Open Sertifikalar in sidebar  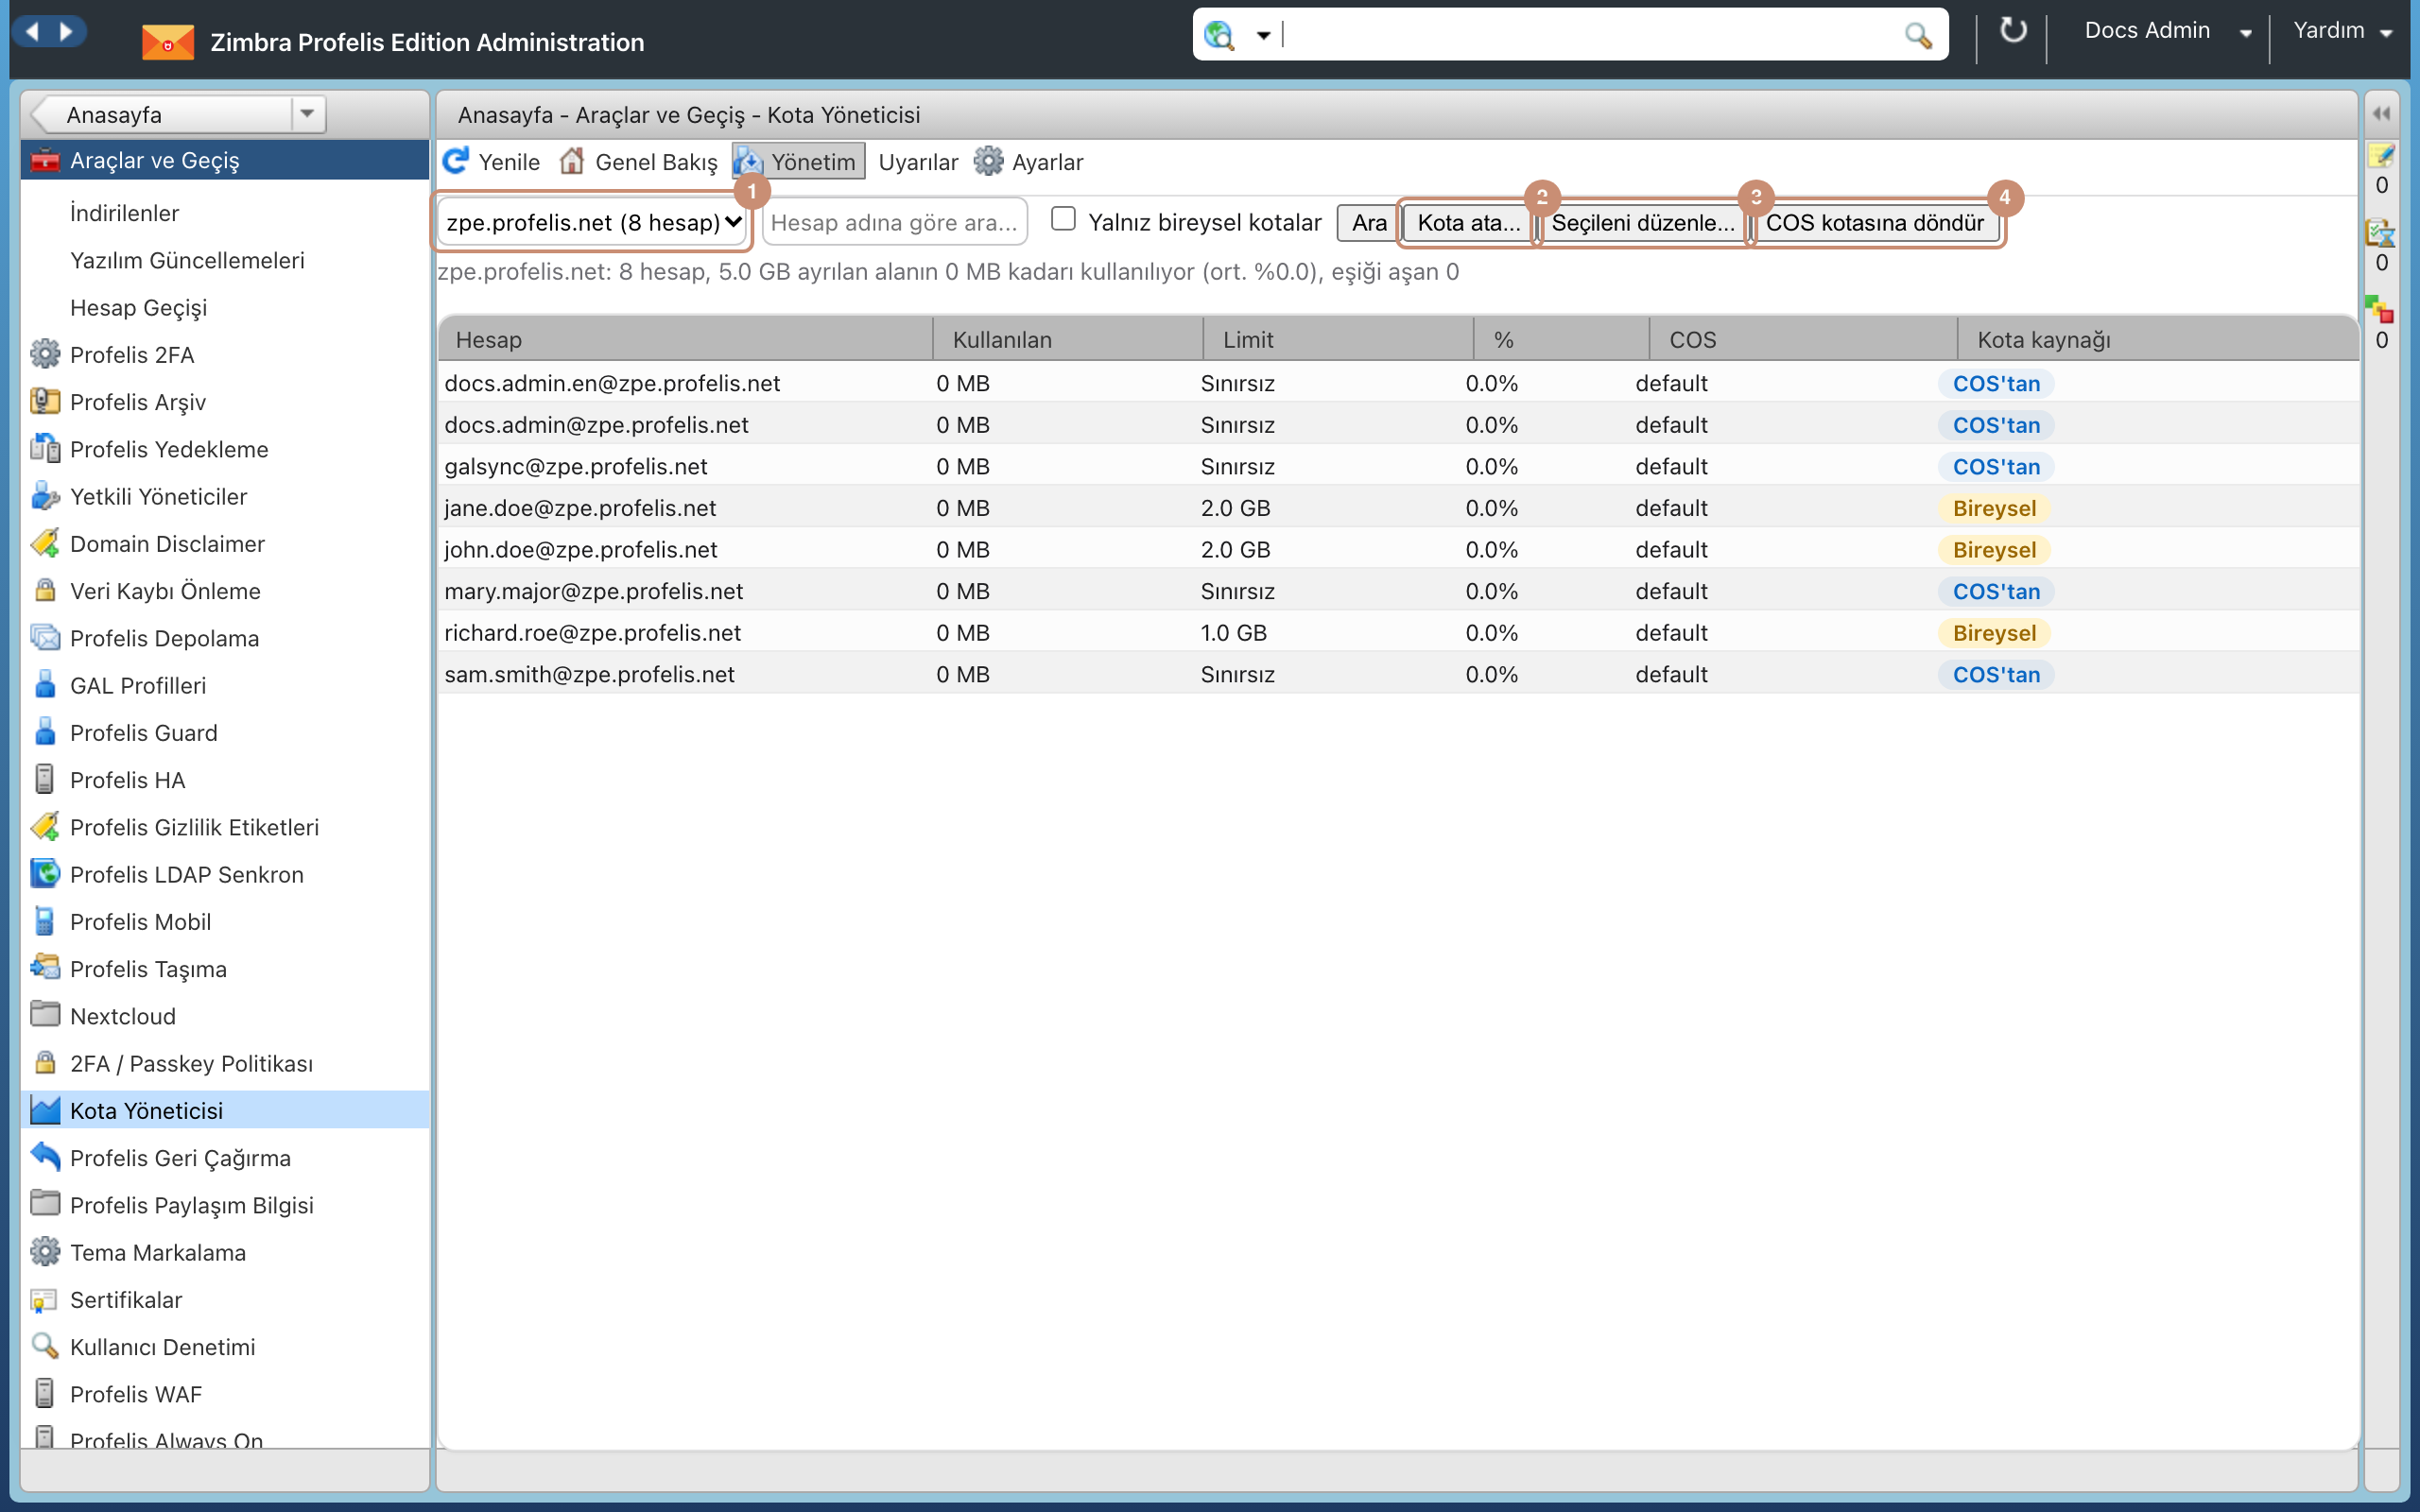[x=126, y=1299]
